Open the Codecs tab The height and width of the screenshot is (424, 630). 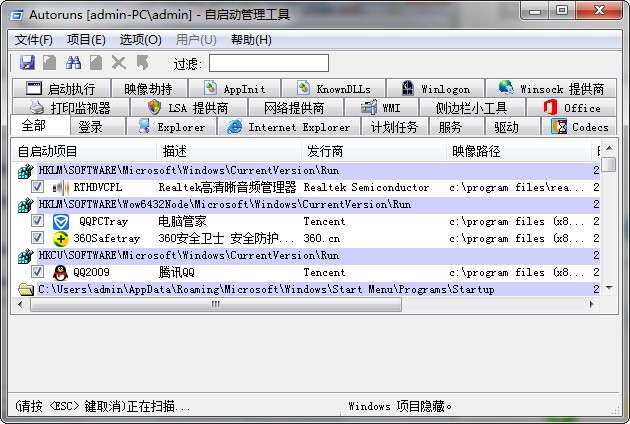tap(579, 127)
